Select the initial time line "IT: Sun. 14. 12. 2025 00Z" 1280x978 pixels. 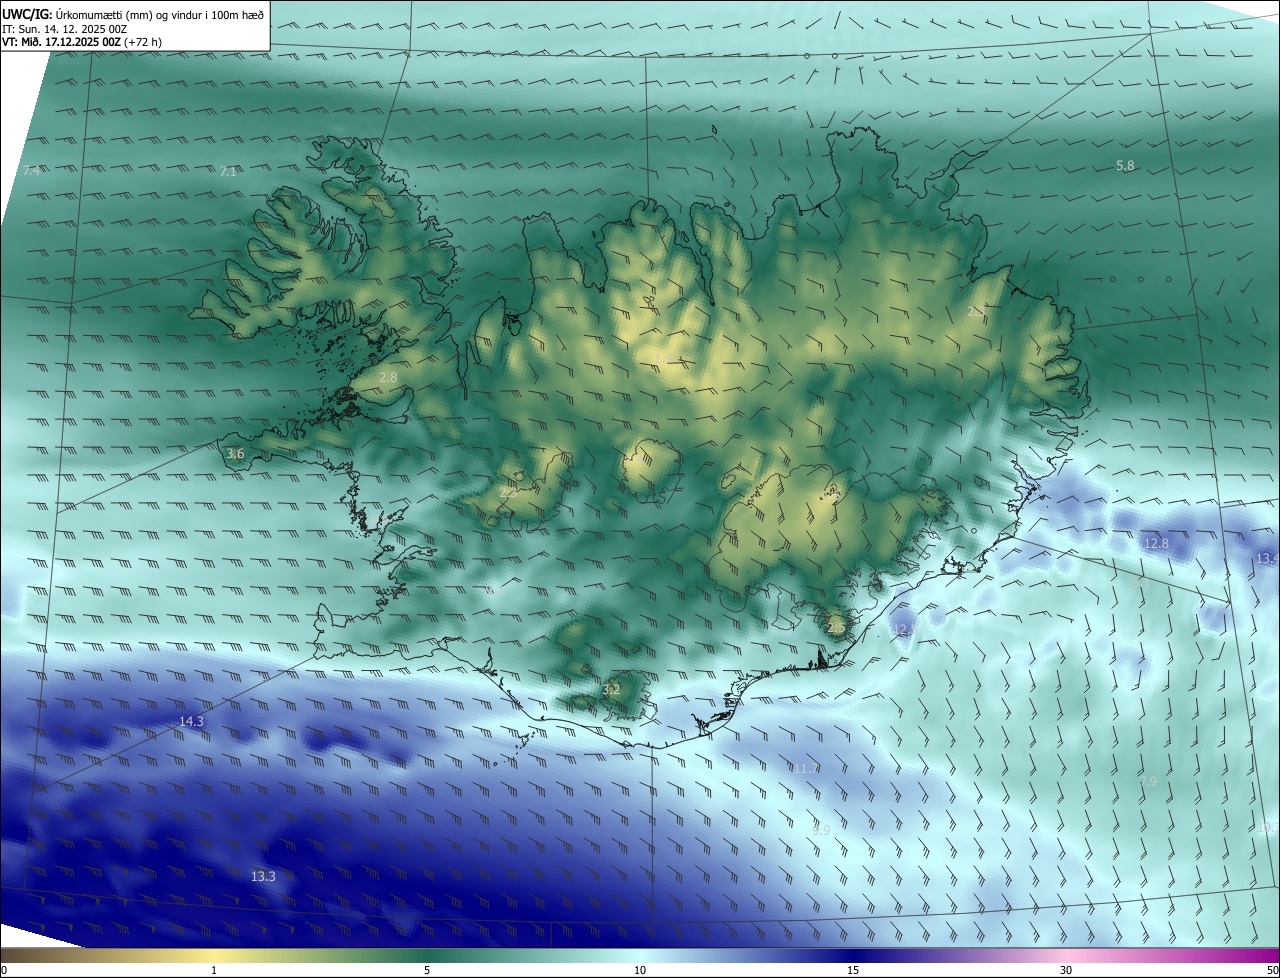coord(64,29)
